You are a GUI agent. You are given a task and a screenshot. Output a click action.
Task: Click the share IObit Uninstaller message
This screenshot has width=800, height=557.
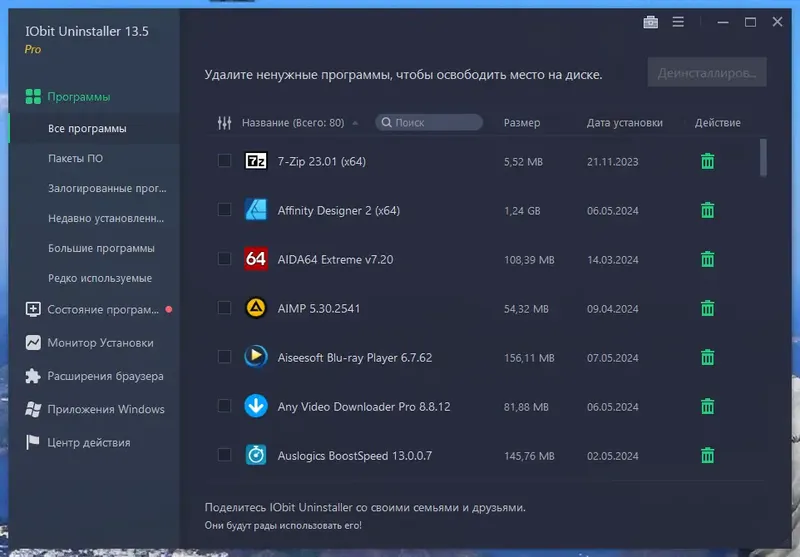[365, 508]
